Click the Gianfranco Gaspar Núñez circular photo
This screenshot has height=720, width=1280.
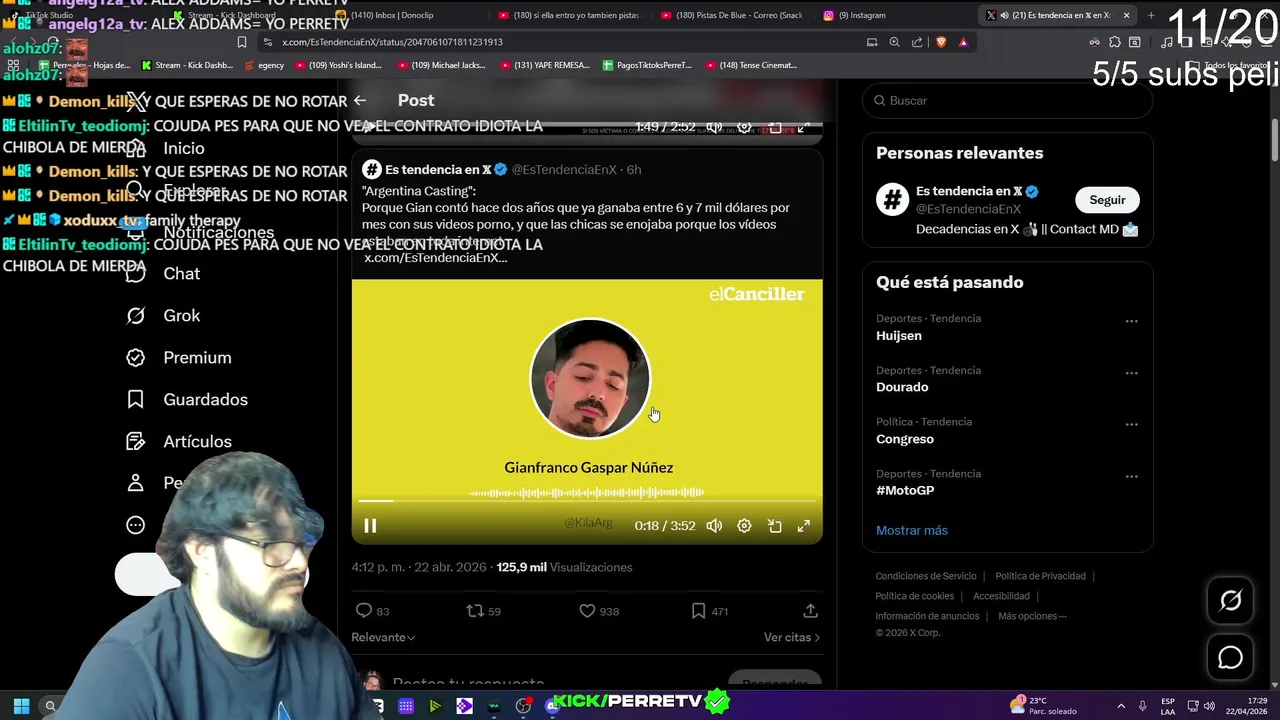(x=590, y=379)
